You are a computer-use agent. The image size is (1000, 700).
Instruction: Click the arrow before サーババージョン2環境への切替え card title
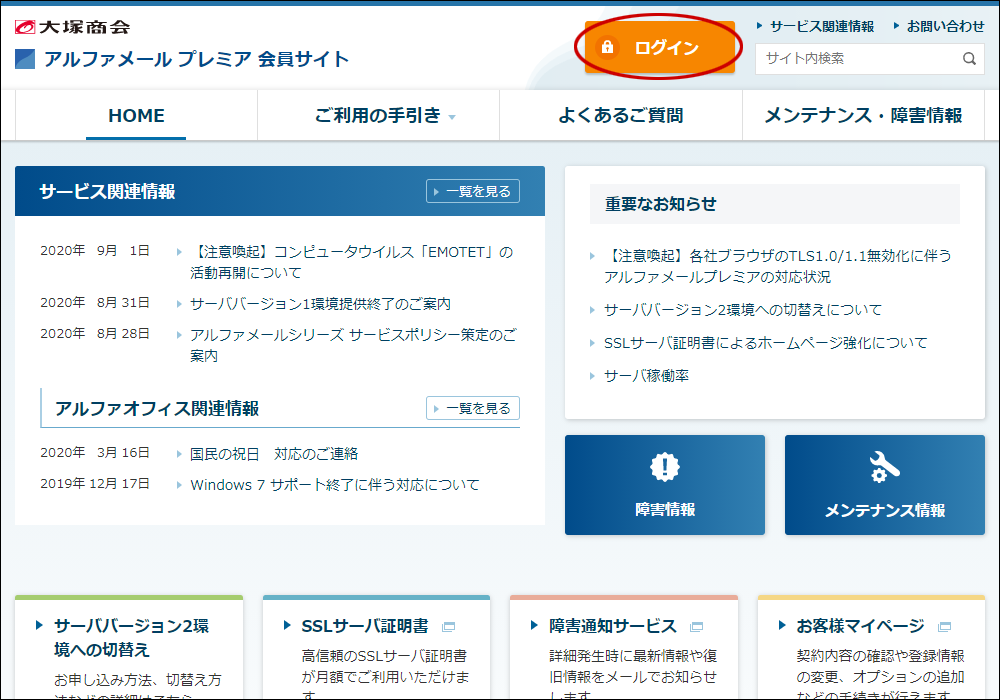pyautogui.click(x=40, y=625)
